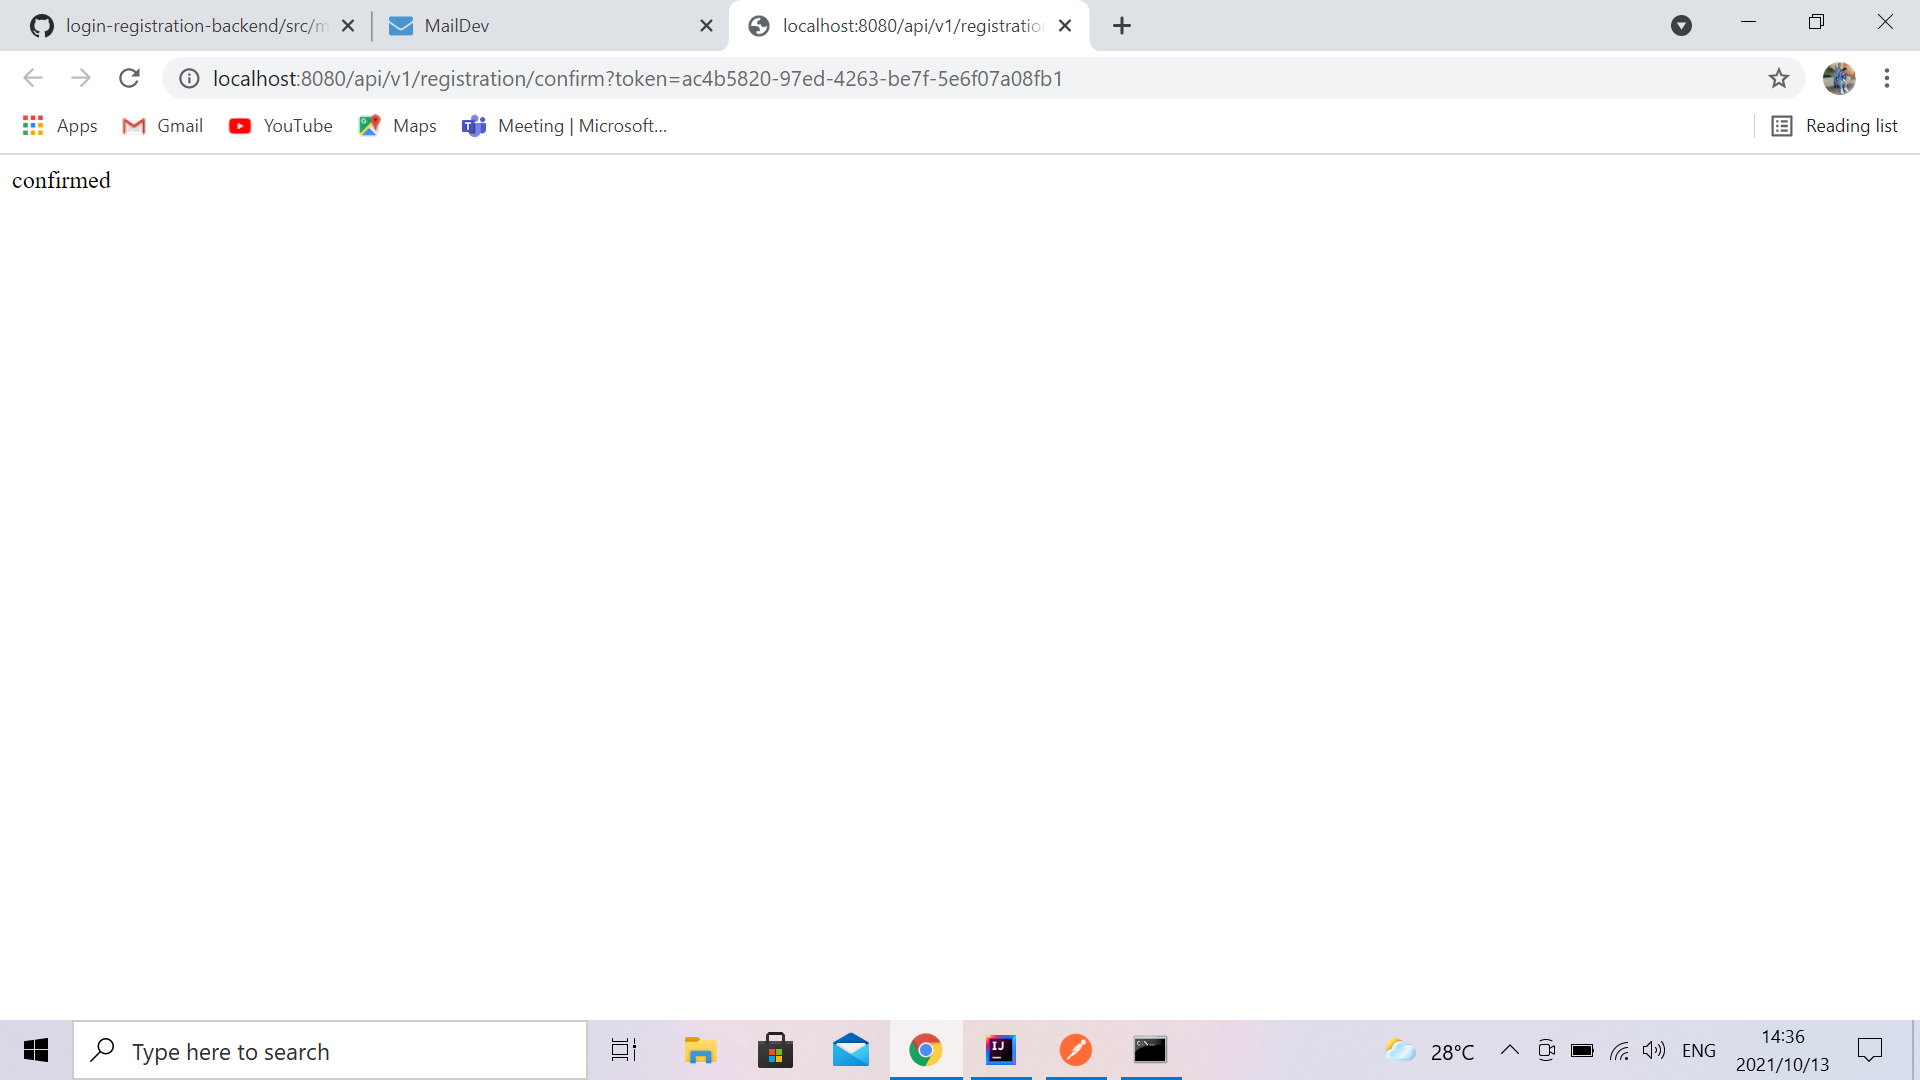This screenshot has height=1080, width=1920.
Task: Open a new browser tab
Action: pos(1121,25)
